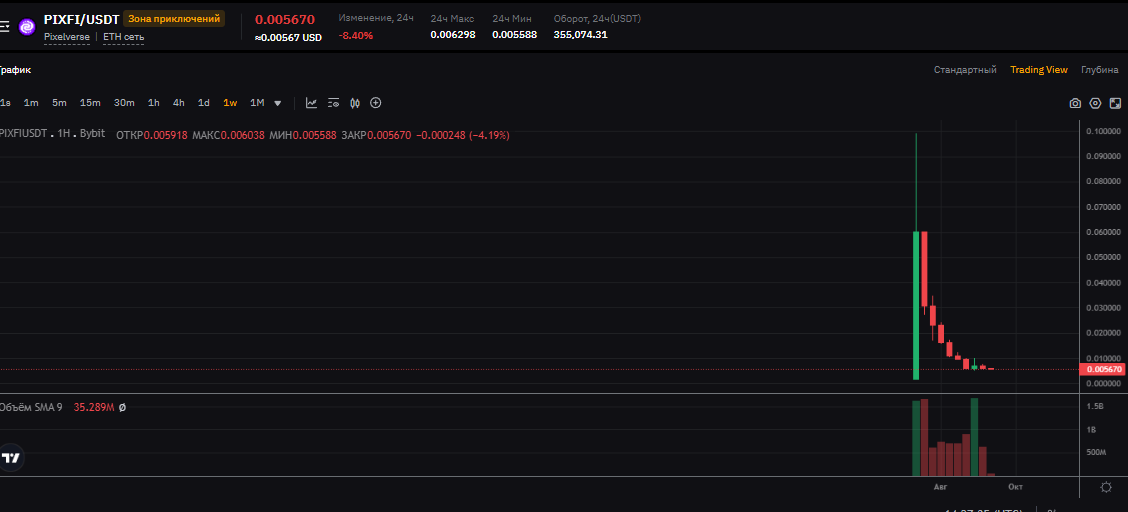This screenshot has width=1128, height=512.
Task: Click the add/compare plus circle icon
Action: tap(376, 103)
